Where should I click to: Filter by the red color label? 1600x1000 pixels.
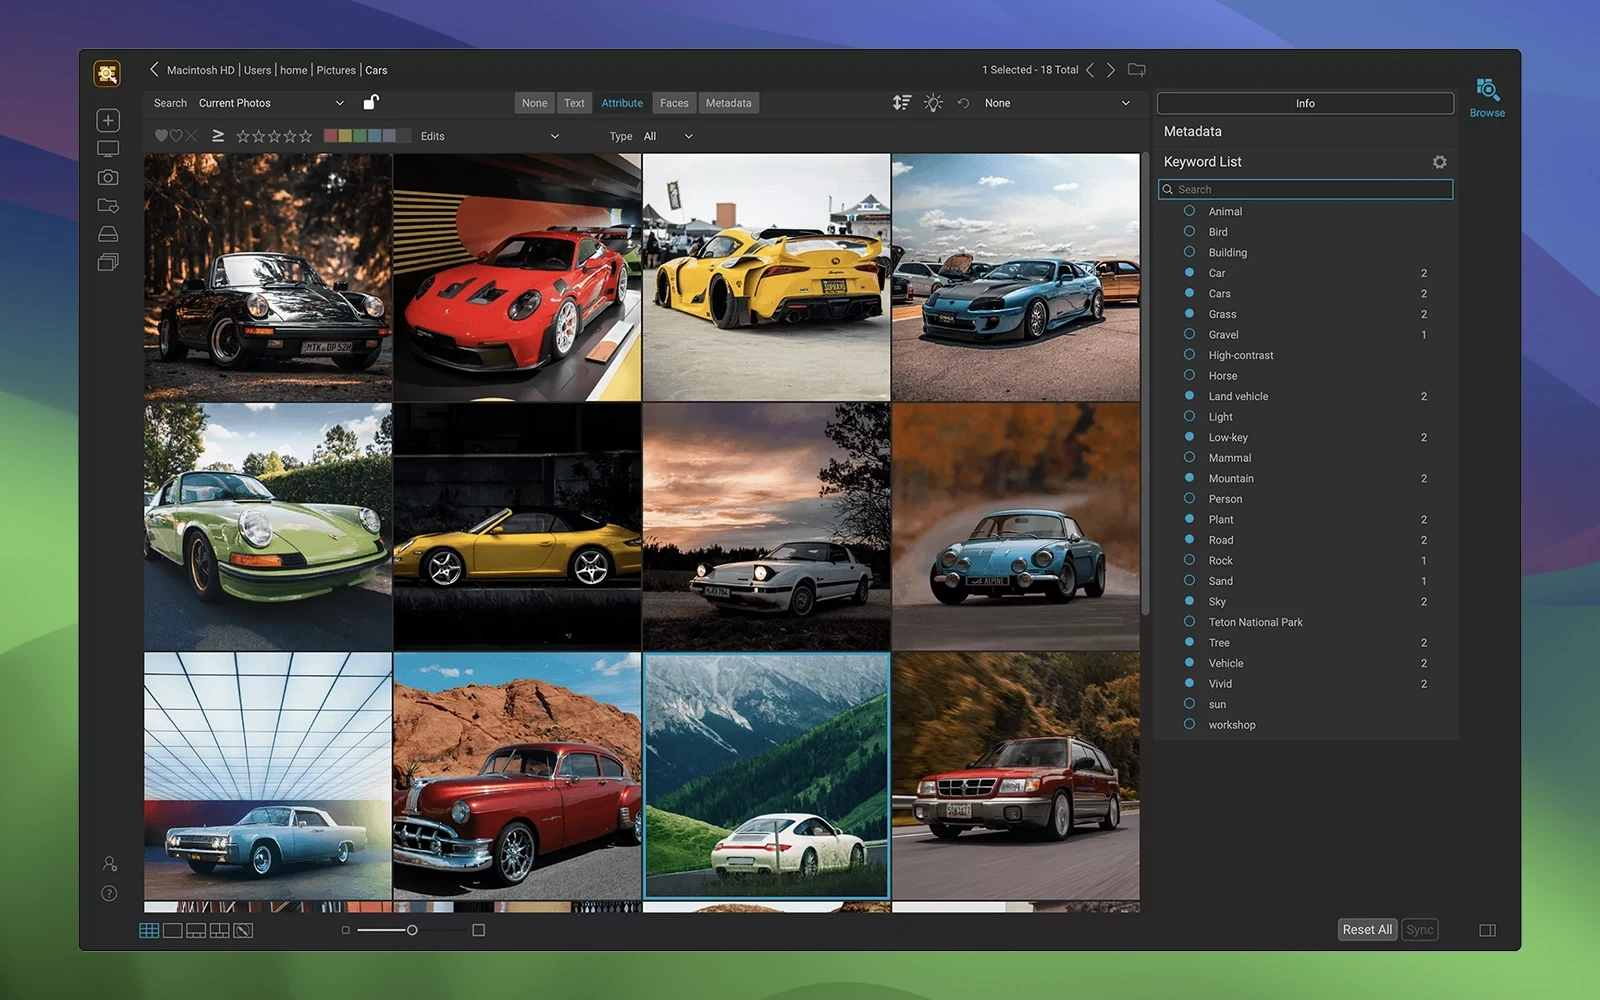pos(331,136)
